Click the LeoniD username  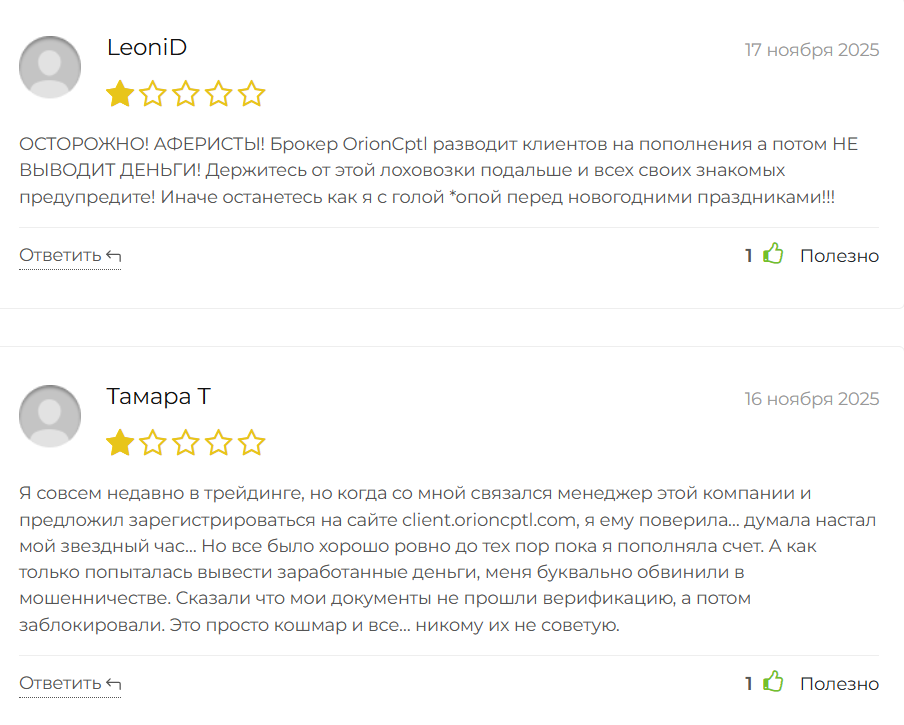coord(146,48)
